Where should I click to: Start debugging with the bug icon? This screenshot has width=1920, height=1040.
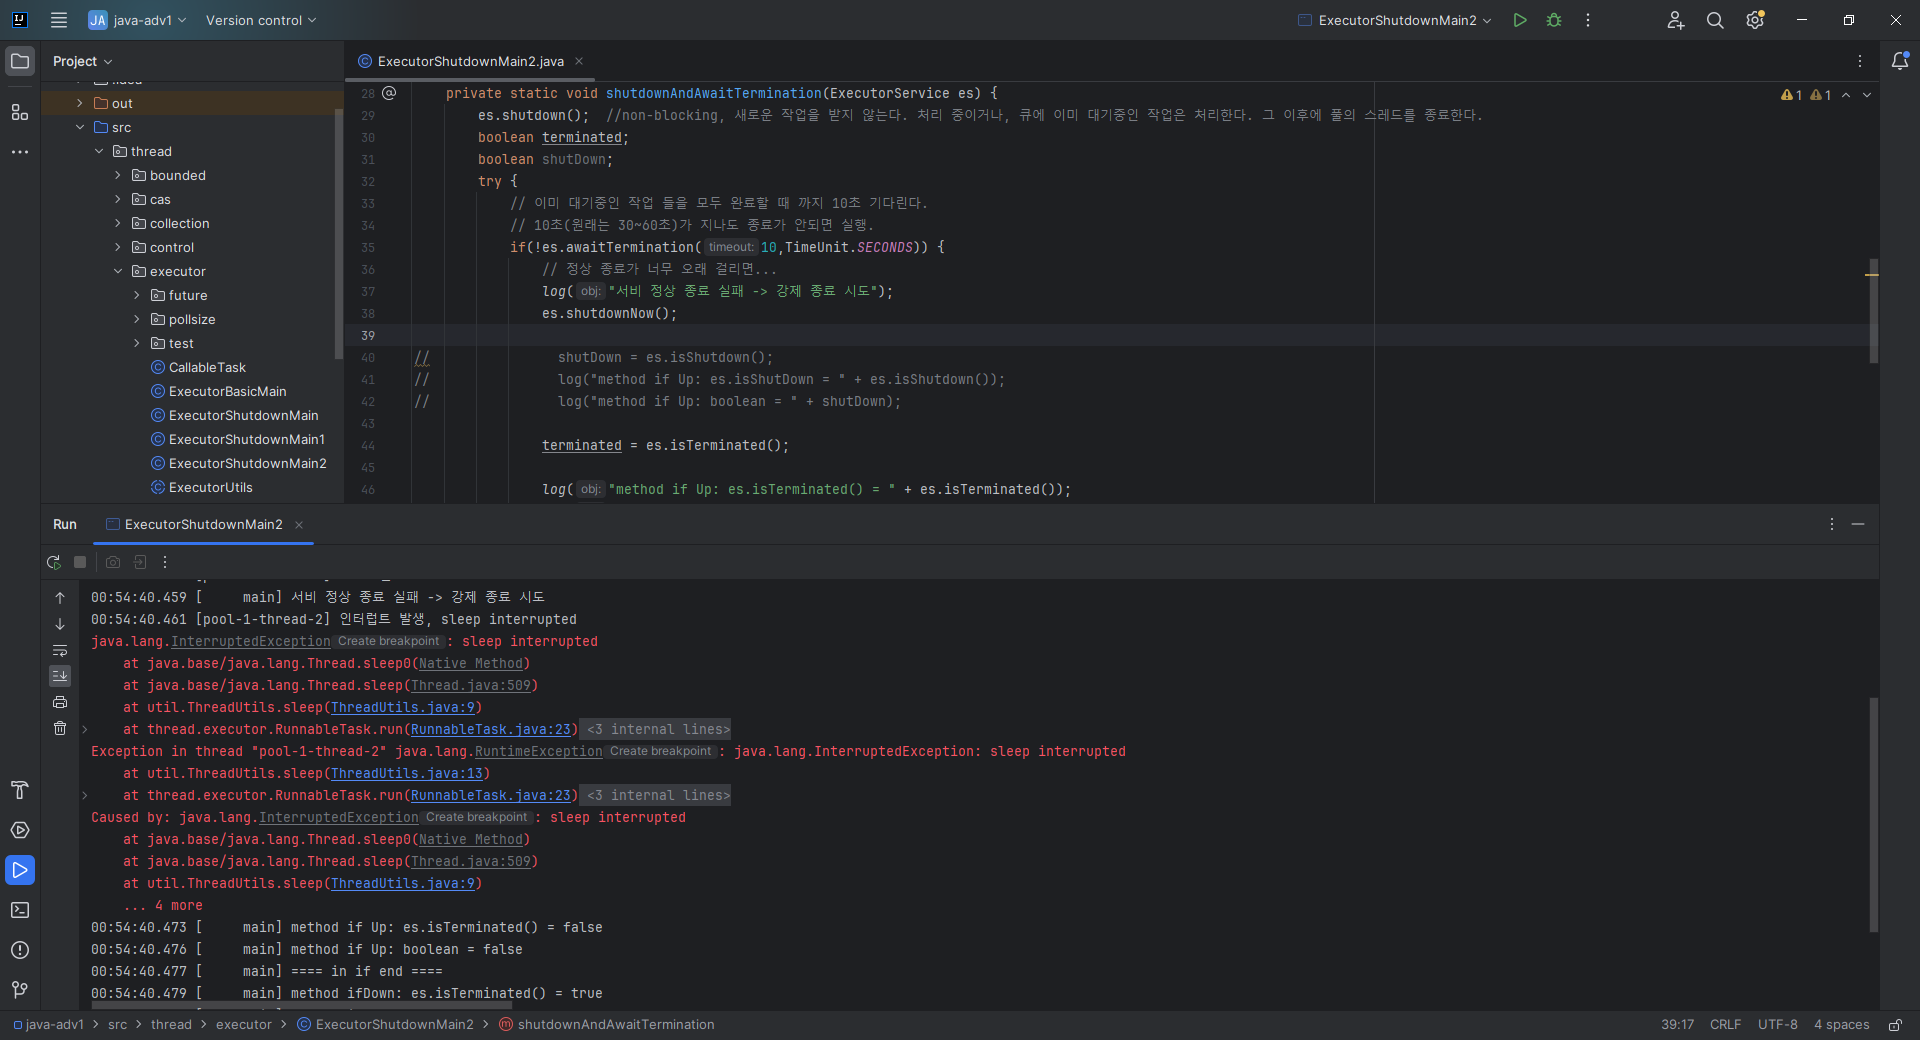[x=1554, y=20]
